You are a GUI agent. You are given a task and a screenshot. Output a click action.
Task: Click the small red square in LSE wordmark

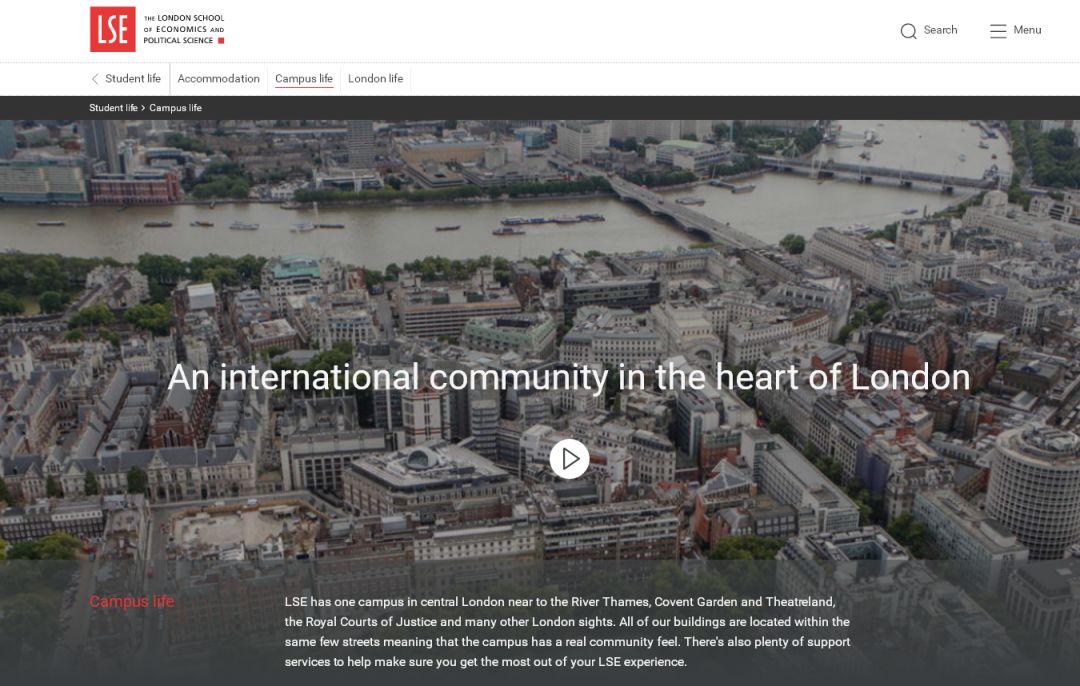[221, 41]
